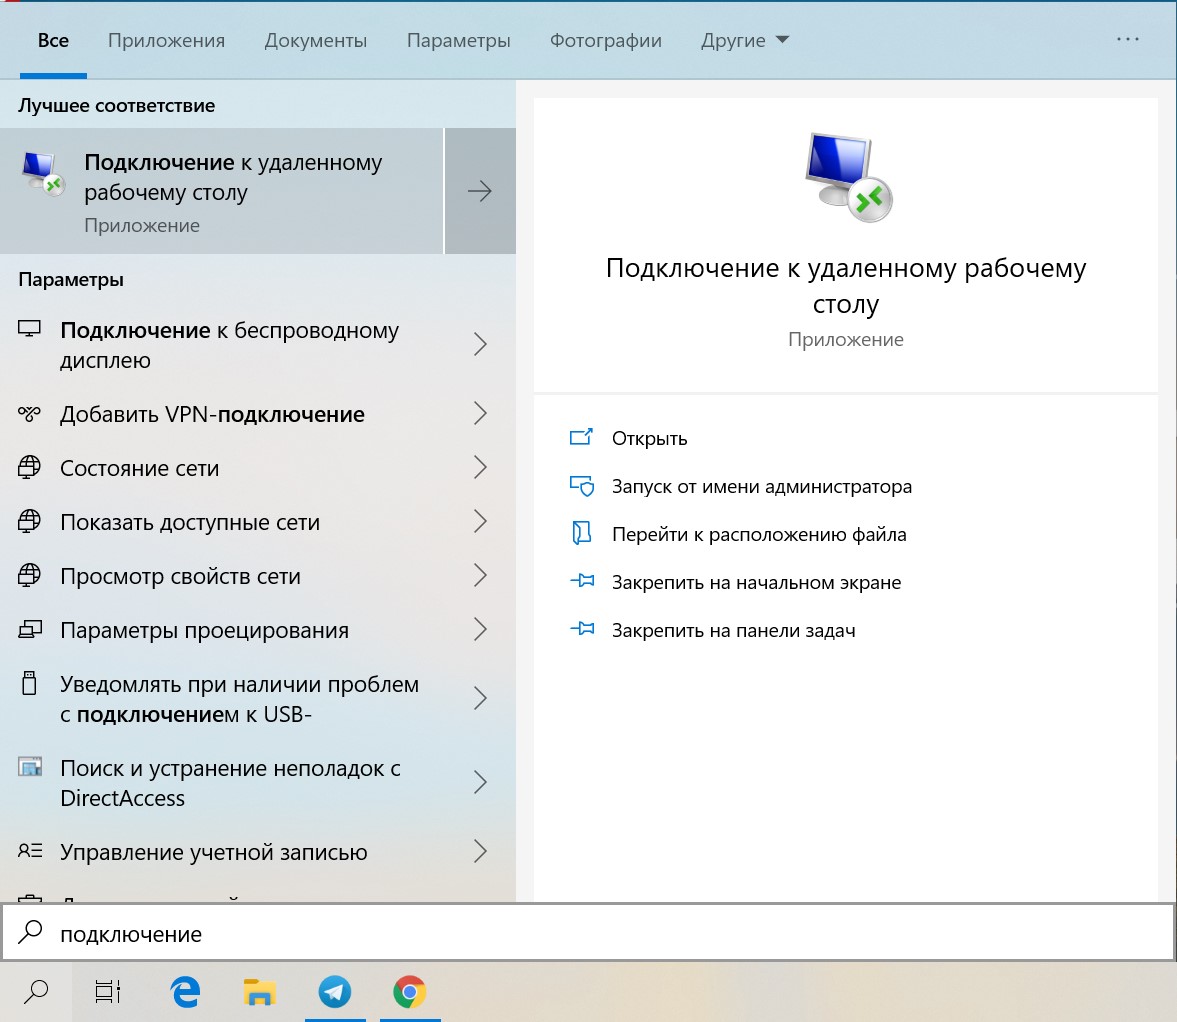Launch Google Chrome from the taskbar
Viewport: 1177px width, 1022px height.
pyautogui.click(x=409, y=991)
